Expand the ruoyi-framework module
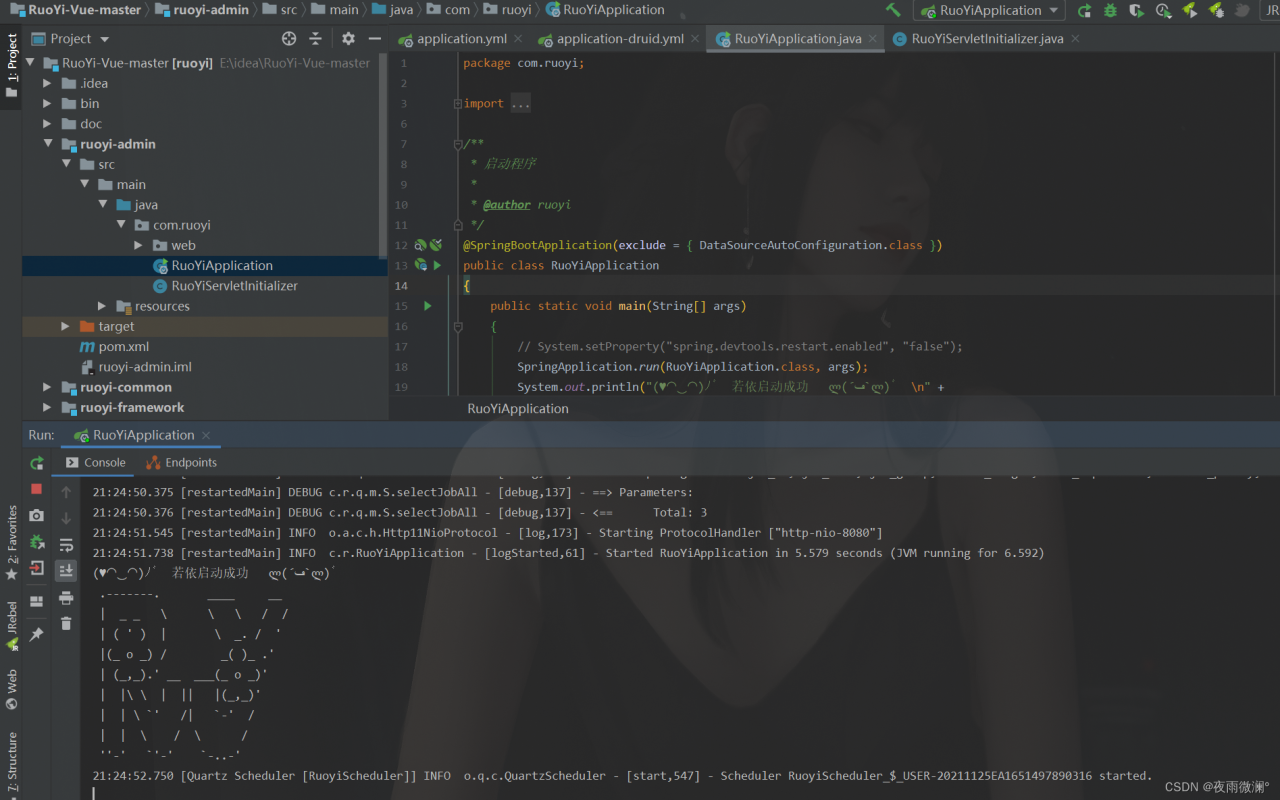 (47, 407)
